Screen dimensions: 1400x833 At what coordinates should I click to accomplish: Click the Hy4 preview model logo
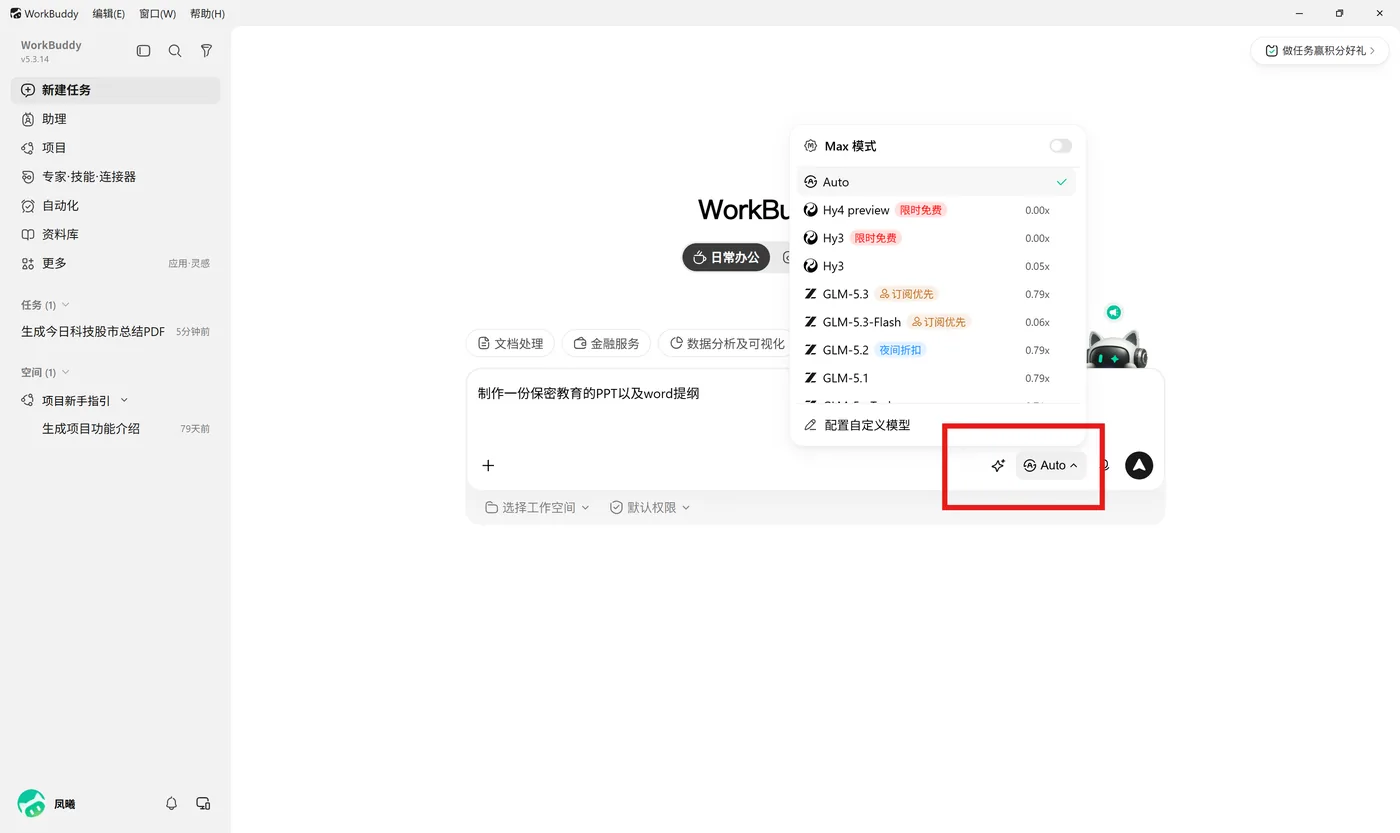point(811,210)
